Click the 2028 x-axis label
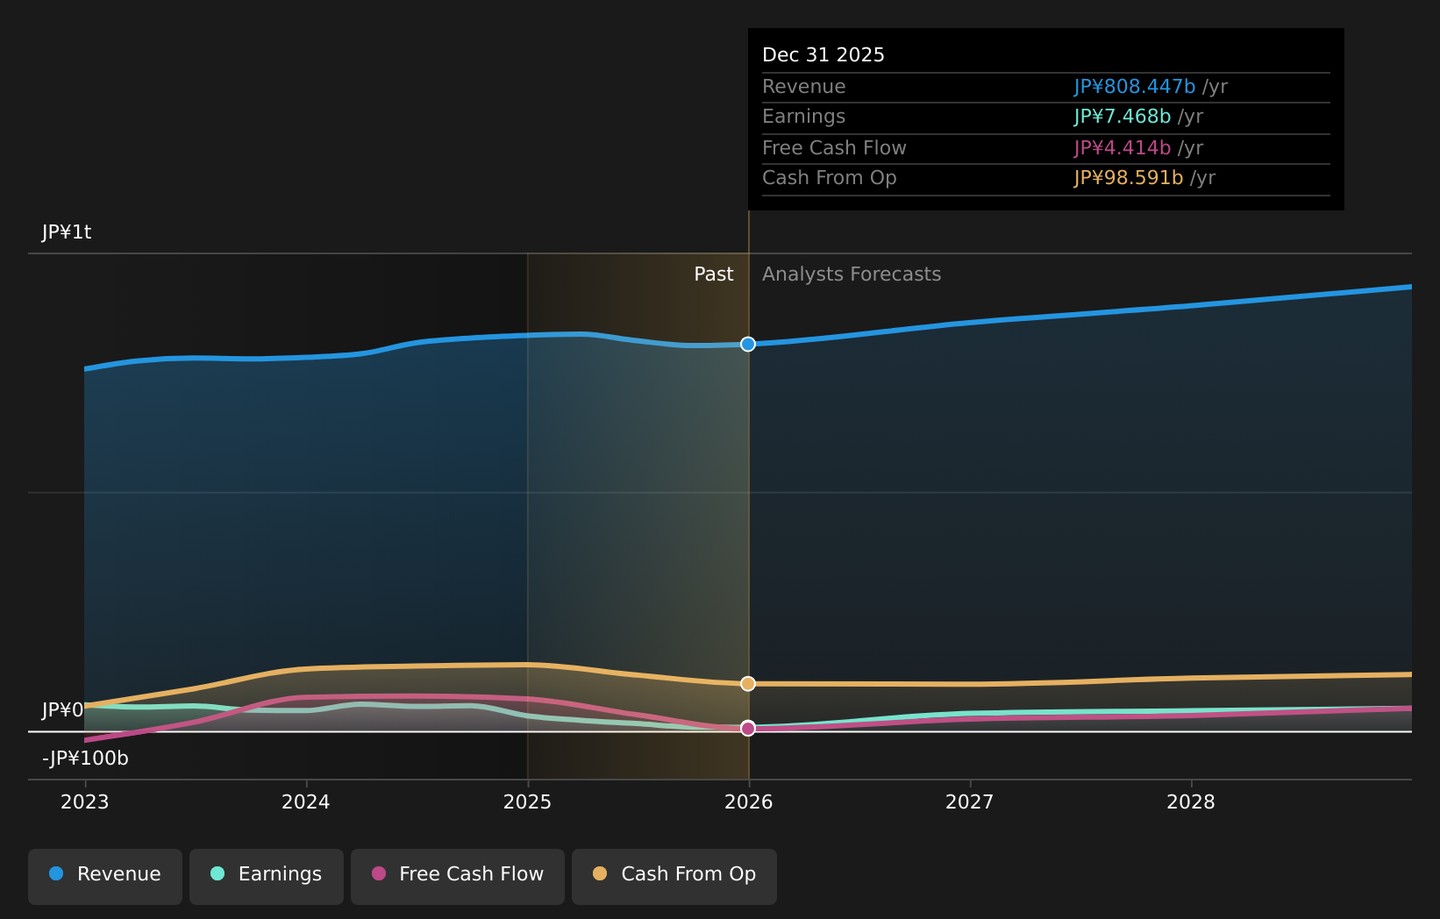Image resolution: width=1440 pixels, height=919 pixels. [1191, 802]
